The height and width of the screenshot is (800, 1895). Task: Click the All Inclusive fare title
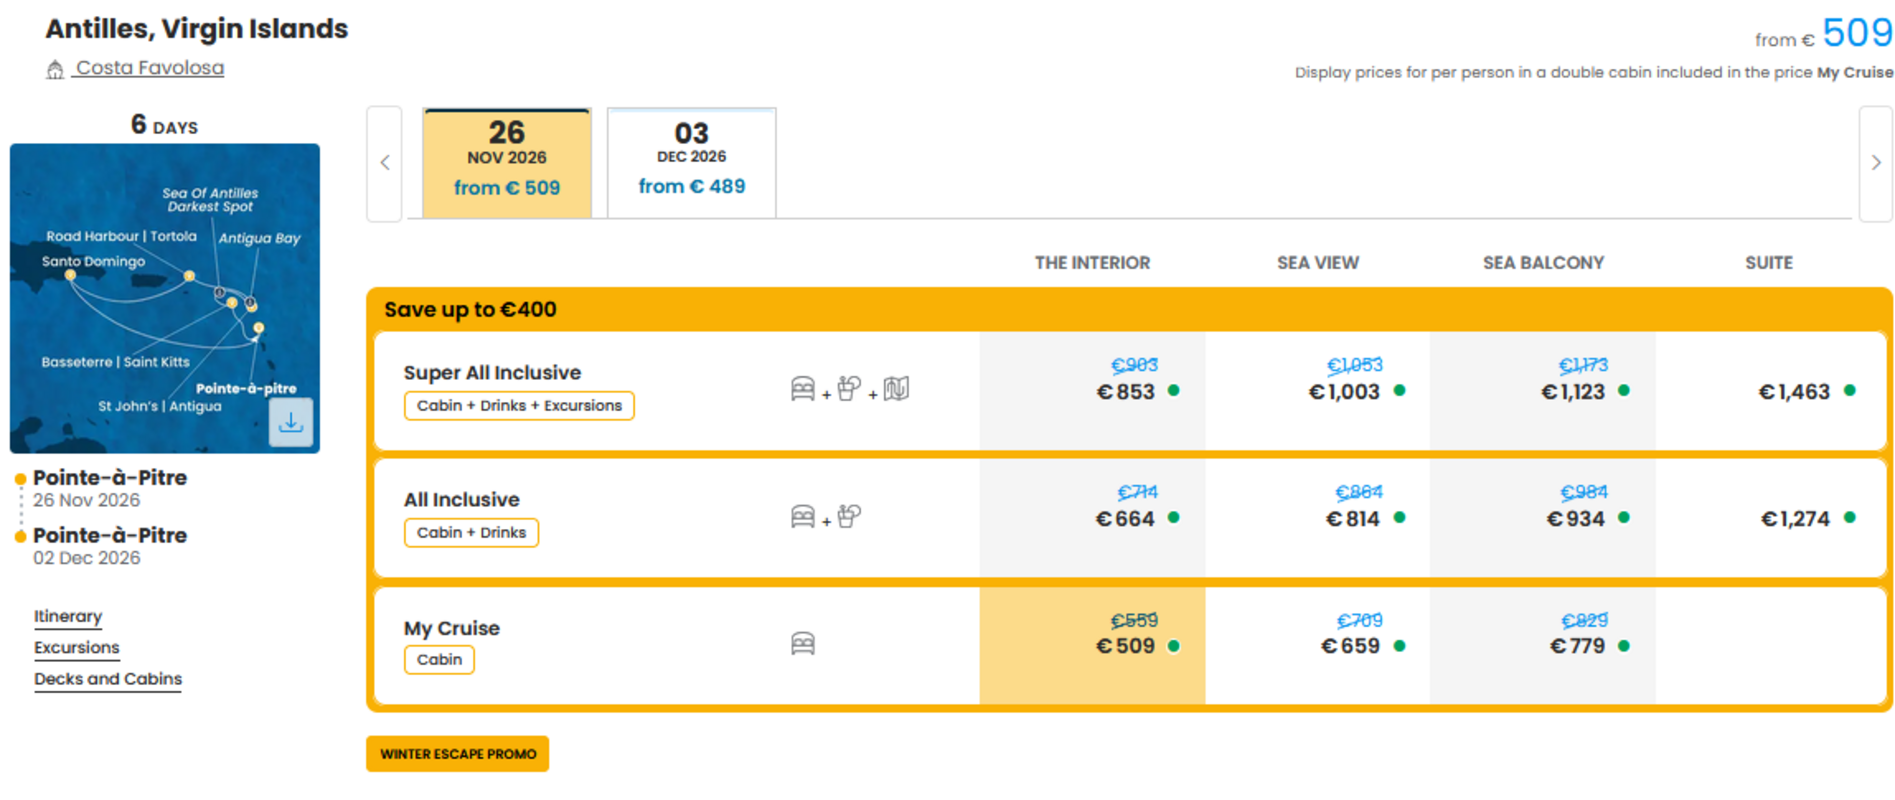click(x=461, y=499)
